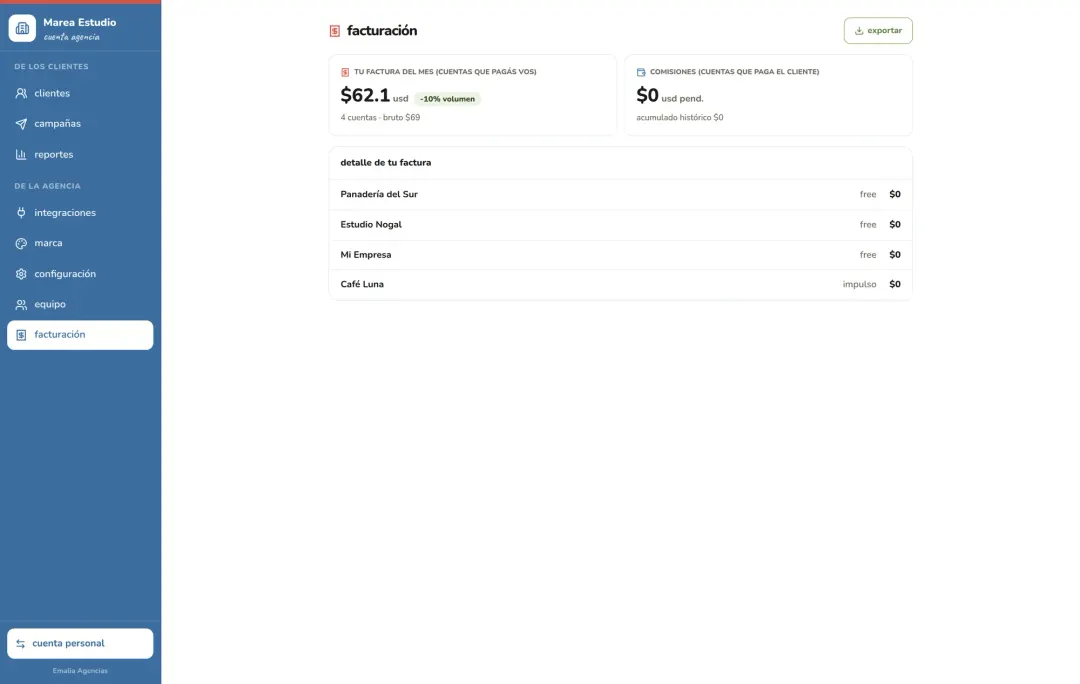The image size is (1080, 684).
Task: Click the Estudio Nogal row
Action: pyautogui.click(x=621, y=225)
